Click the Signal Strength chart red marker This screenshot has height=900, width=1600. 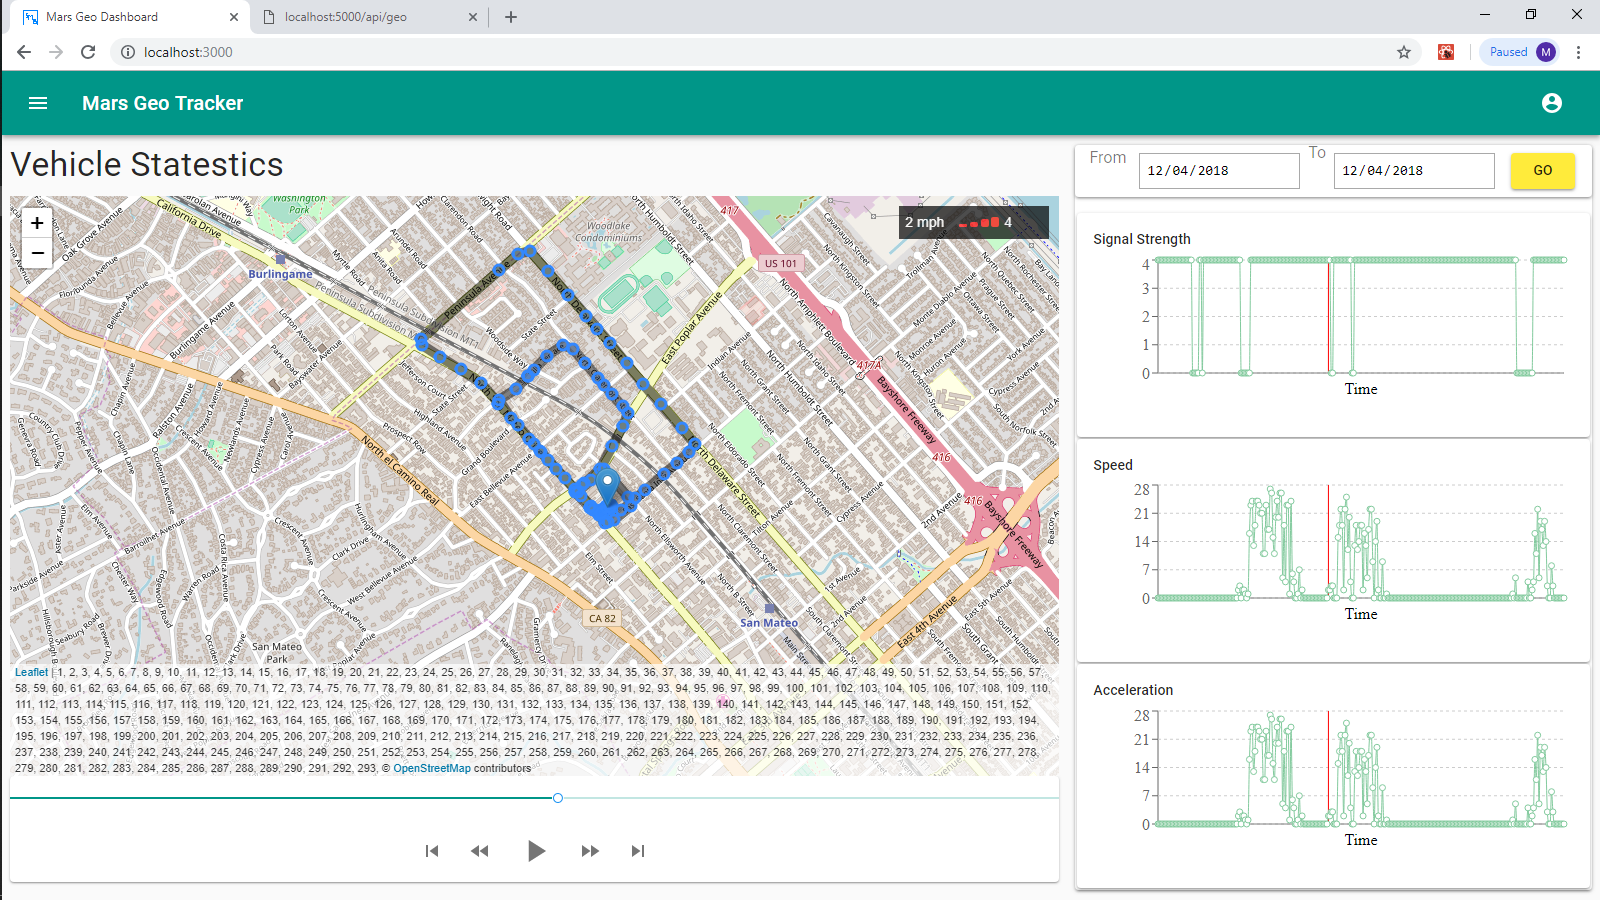click(1329, 316)
